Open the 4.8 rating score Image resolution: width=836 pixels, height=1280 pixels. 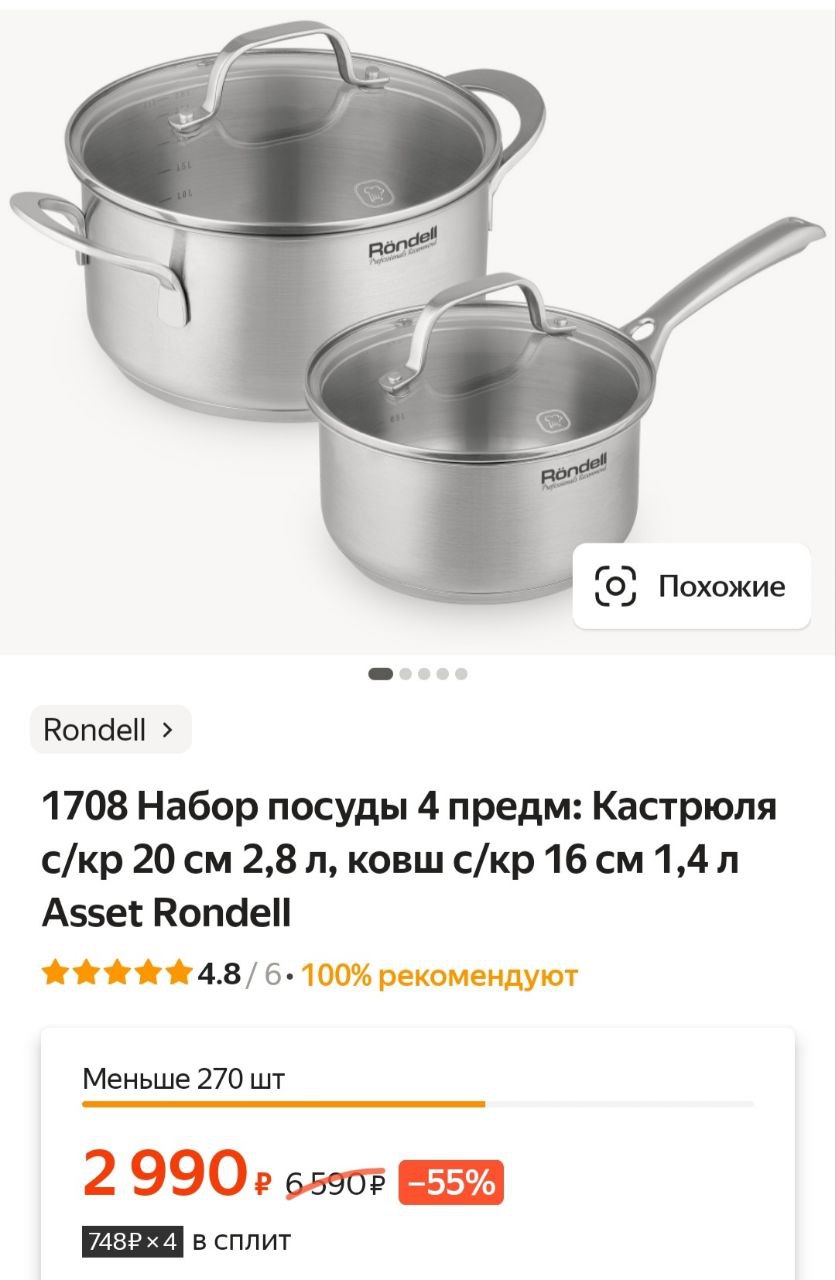[x=219, y=974]
